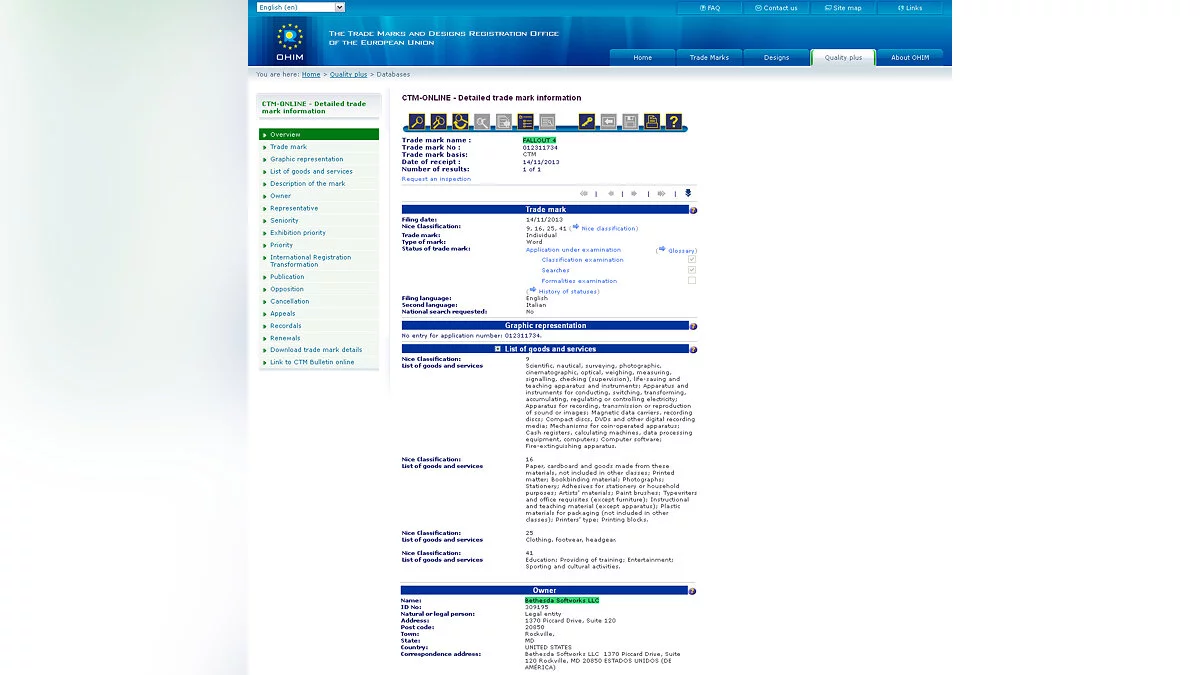Open the Quality plus tab

point(843,57)
